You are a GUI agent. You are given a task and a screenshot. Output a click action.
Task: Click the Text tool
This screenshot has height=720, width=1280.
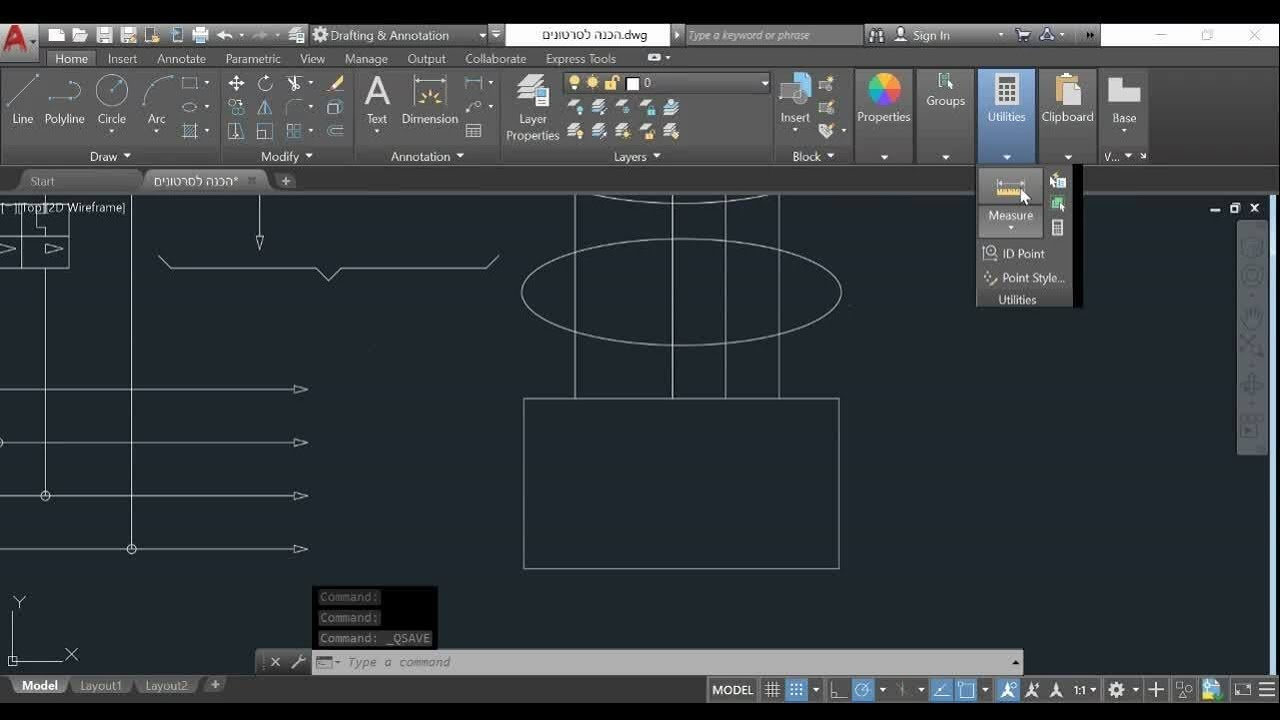377,100
